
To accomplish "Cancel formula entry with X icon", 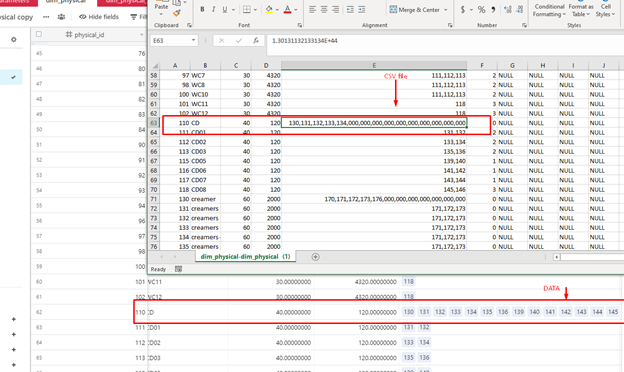I will coord(222,40).
